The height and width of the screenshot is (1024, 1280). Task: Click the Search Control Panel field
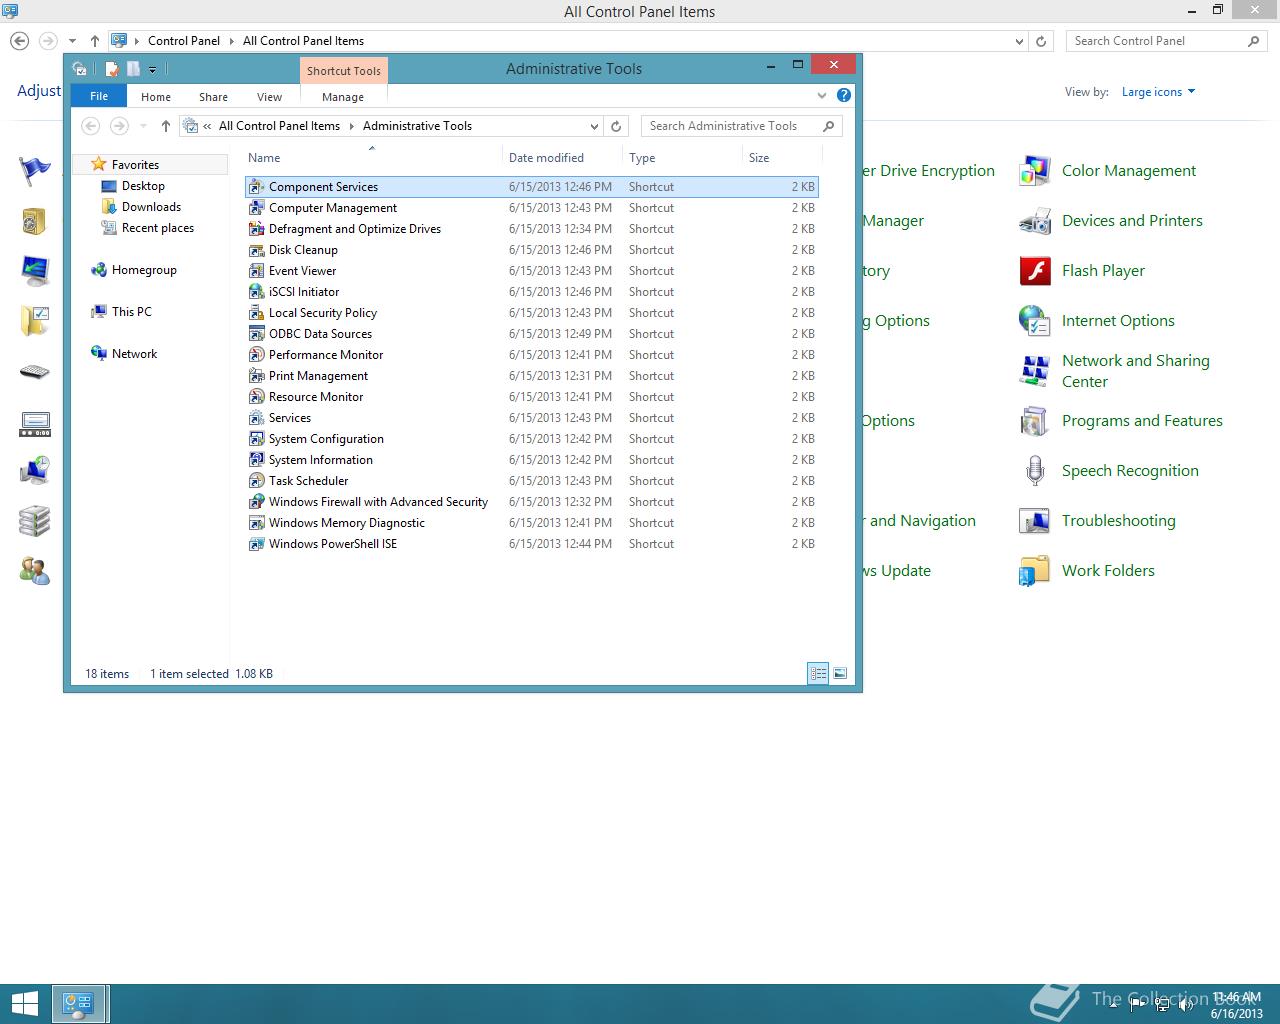1167,41
